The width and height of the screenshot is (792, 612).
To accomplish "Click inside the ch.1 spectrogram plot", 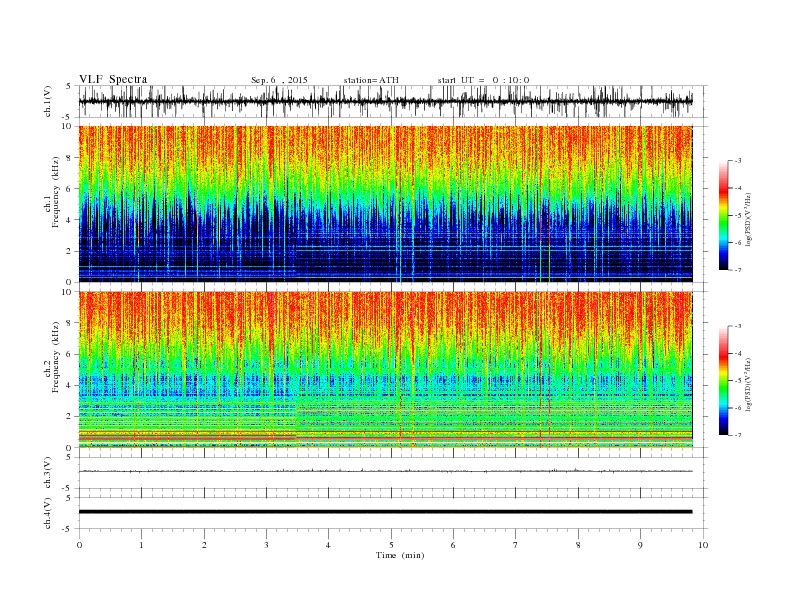I will click(385, 204).
